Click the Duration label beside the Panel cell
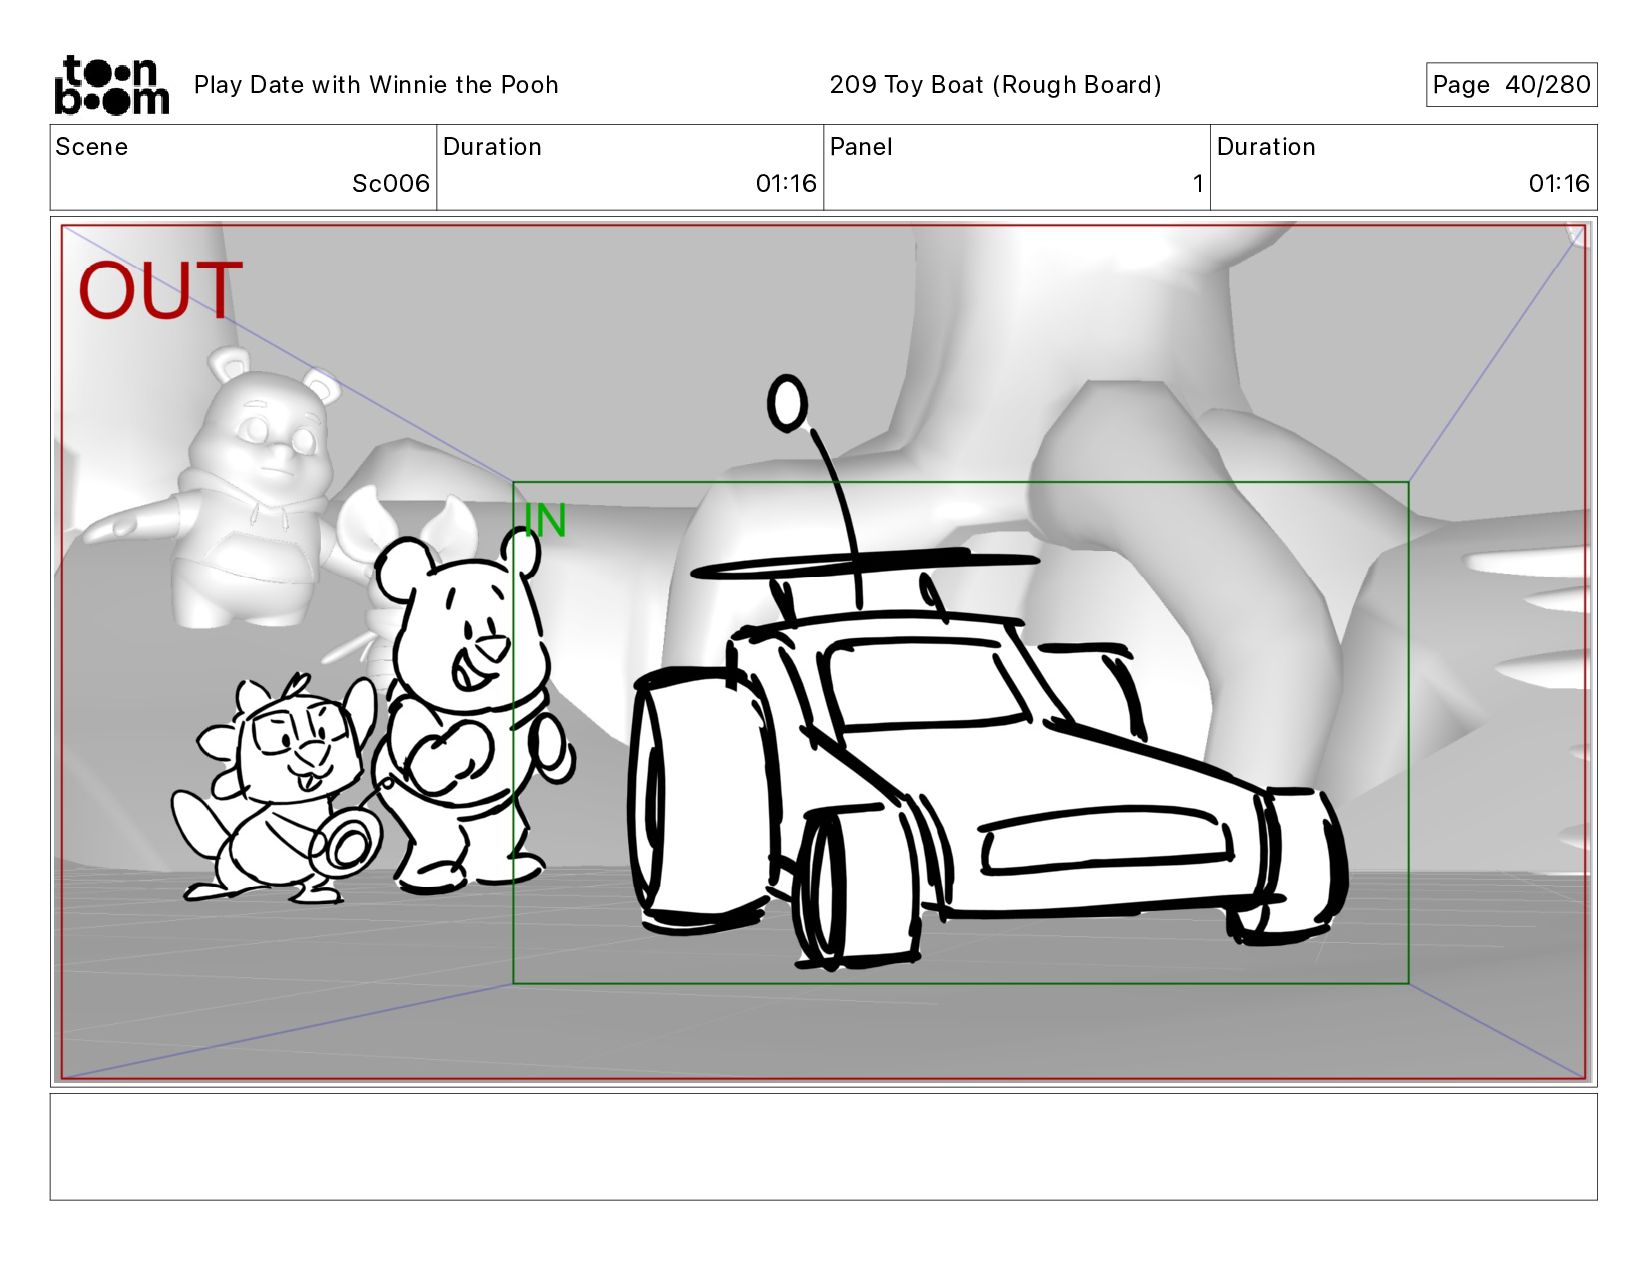Viewport: 1650px width, 1275px height. point(1266,147)
